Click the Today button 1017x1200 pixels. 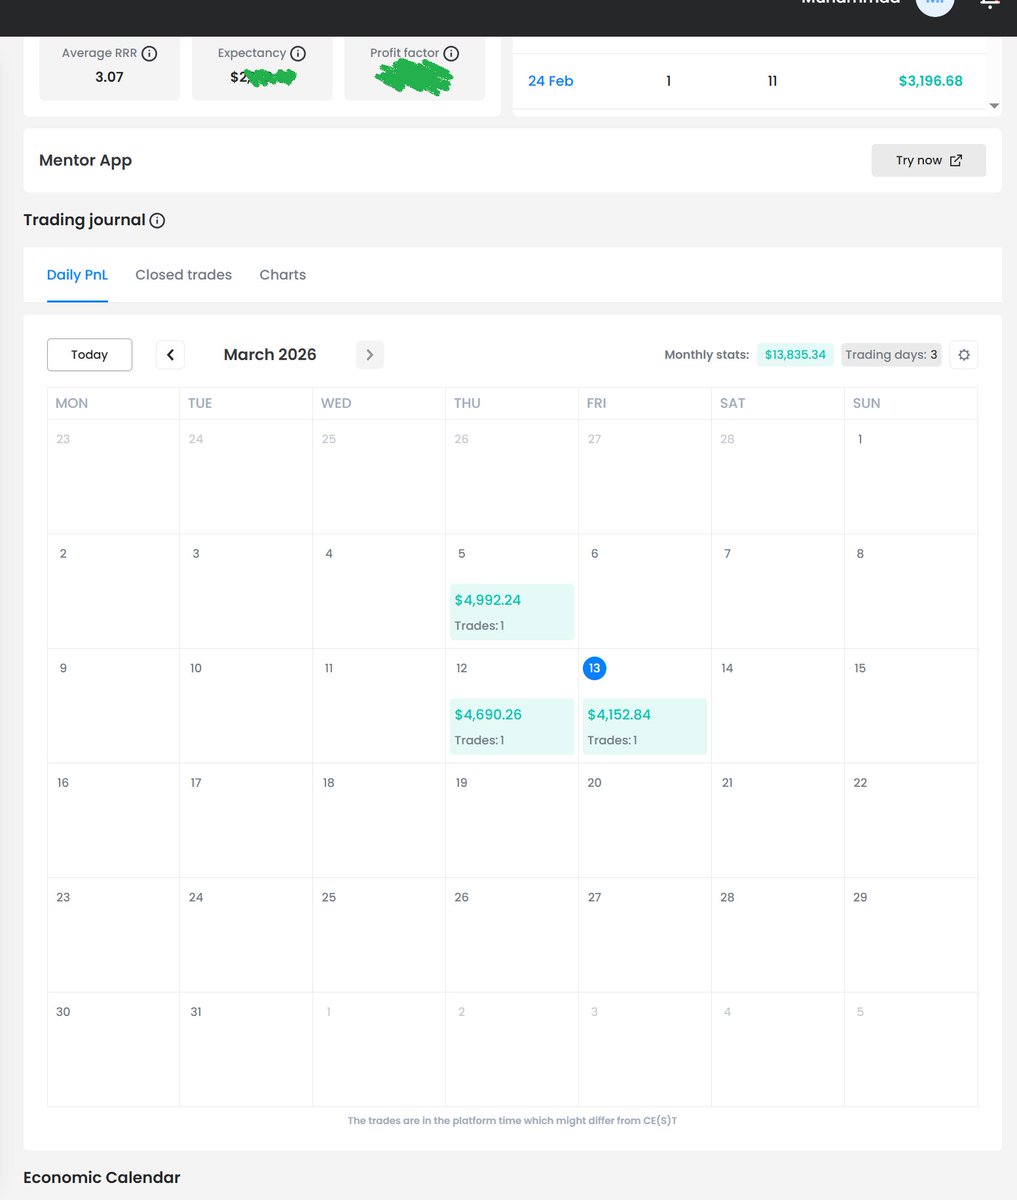90,355
